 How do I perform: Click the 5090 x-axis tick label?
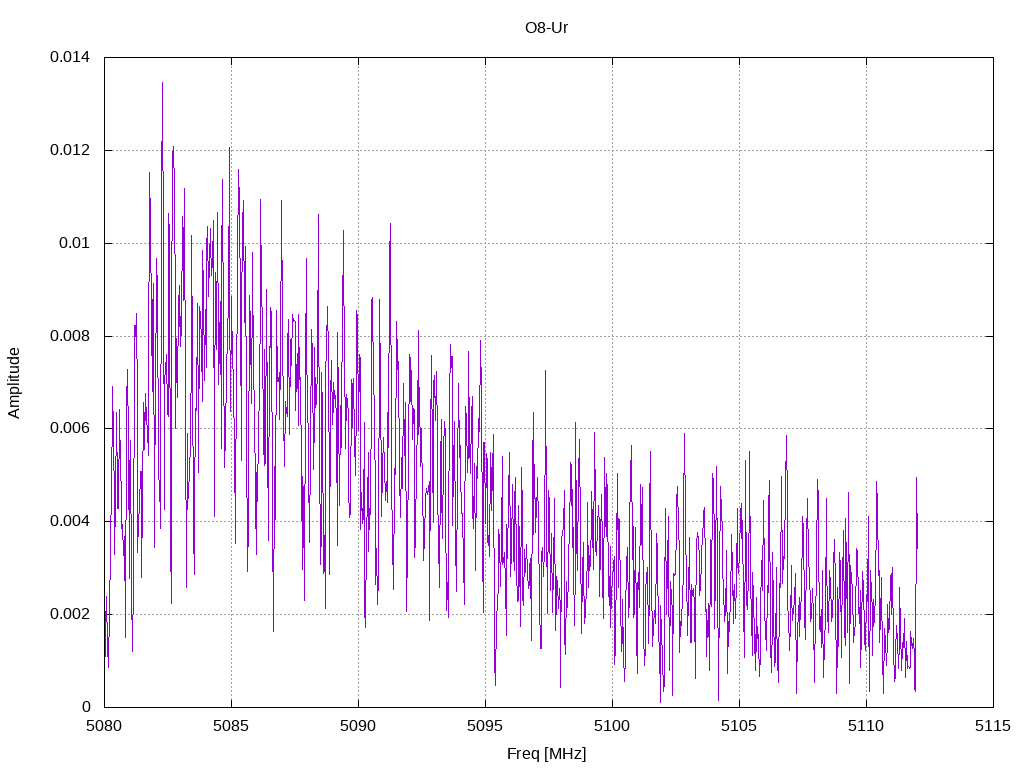(358, 726)
